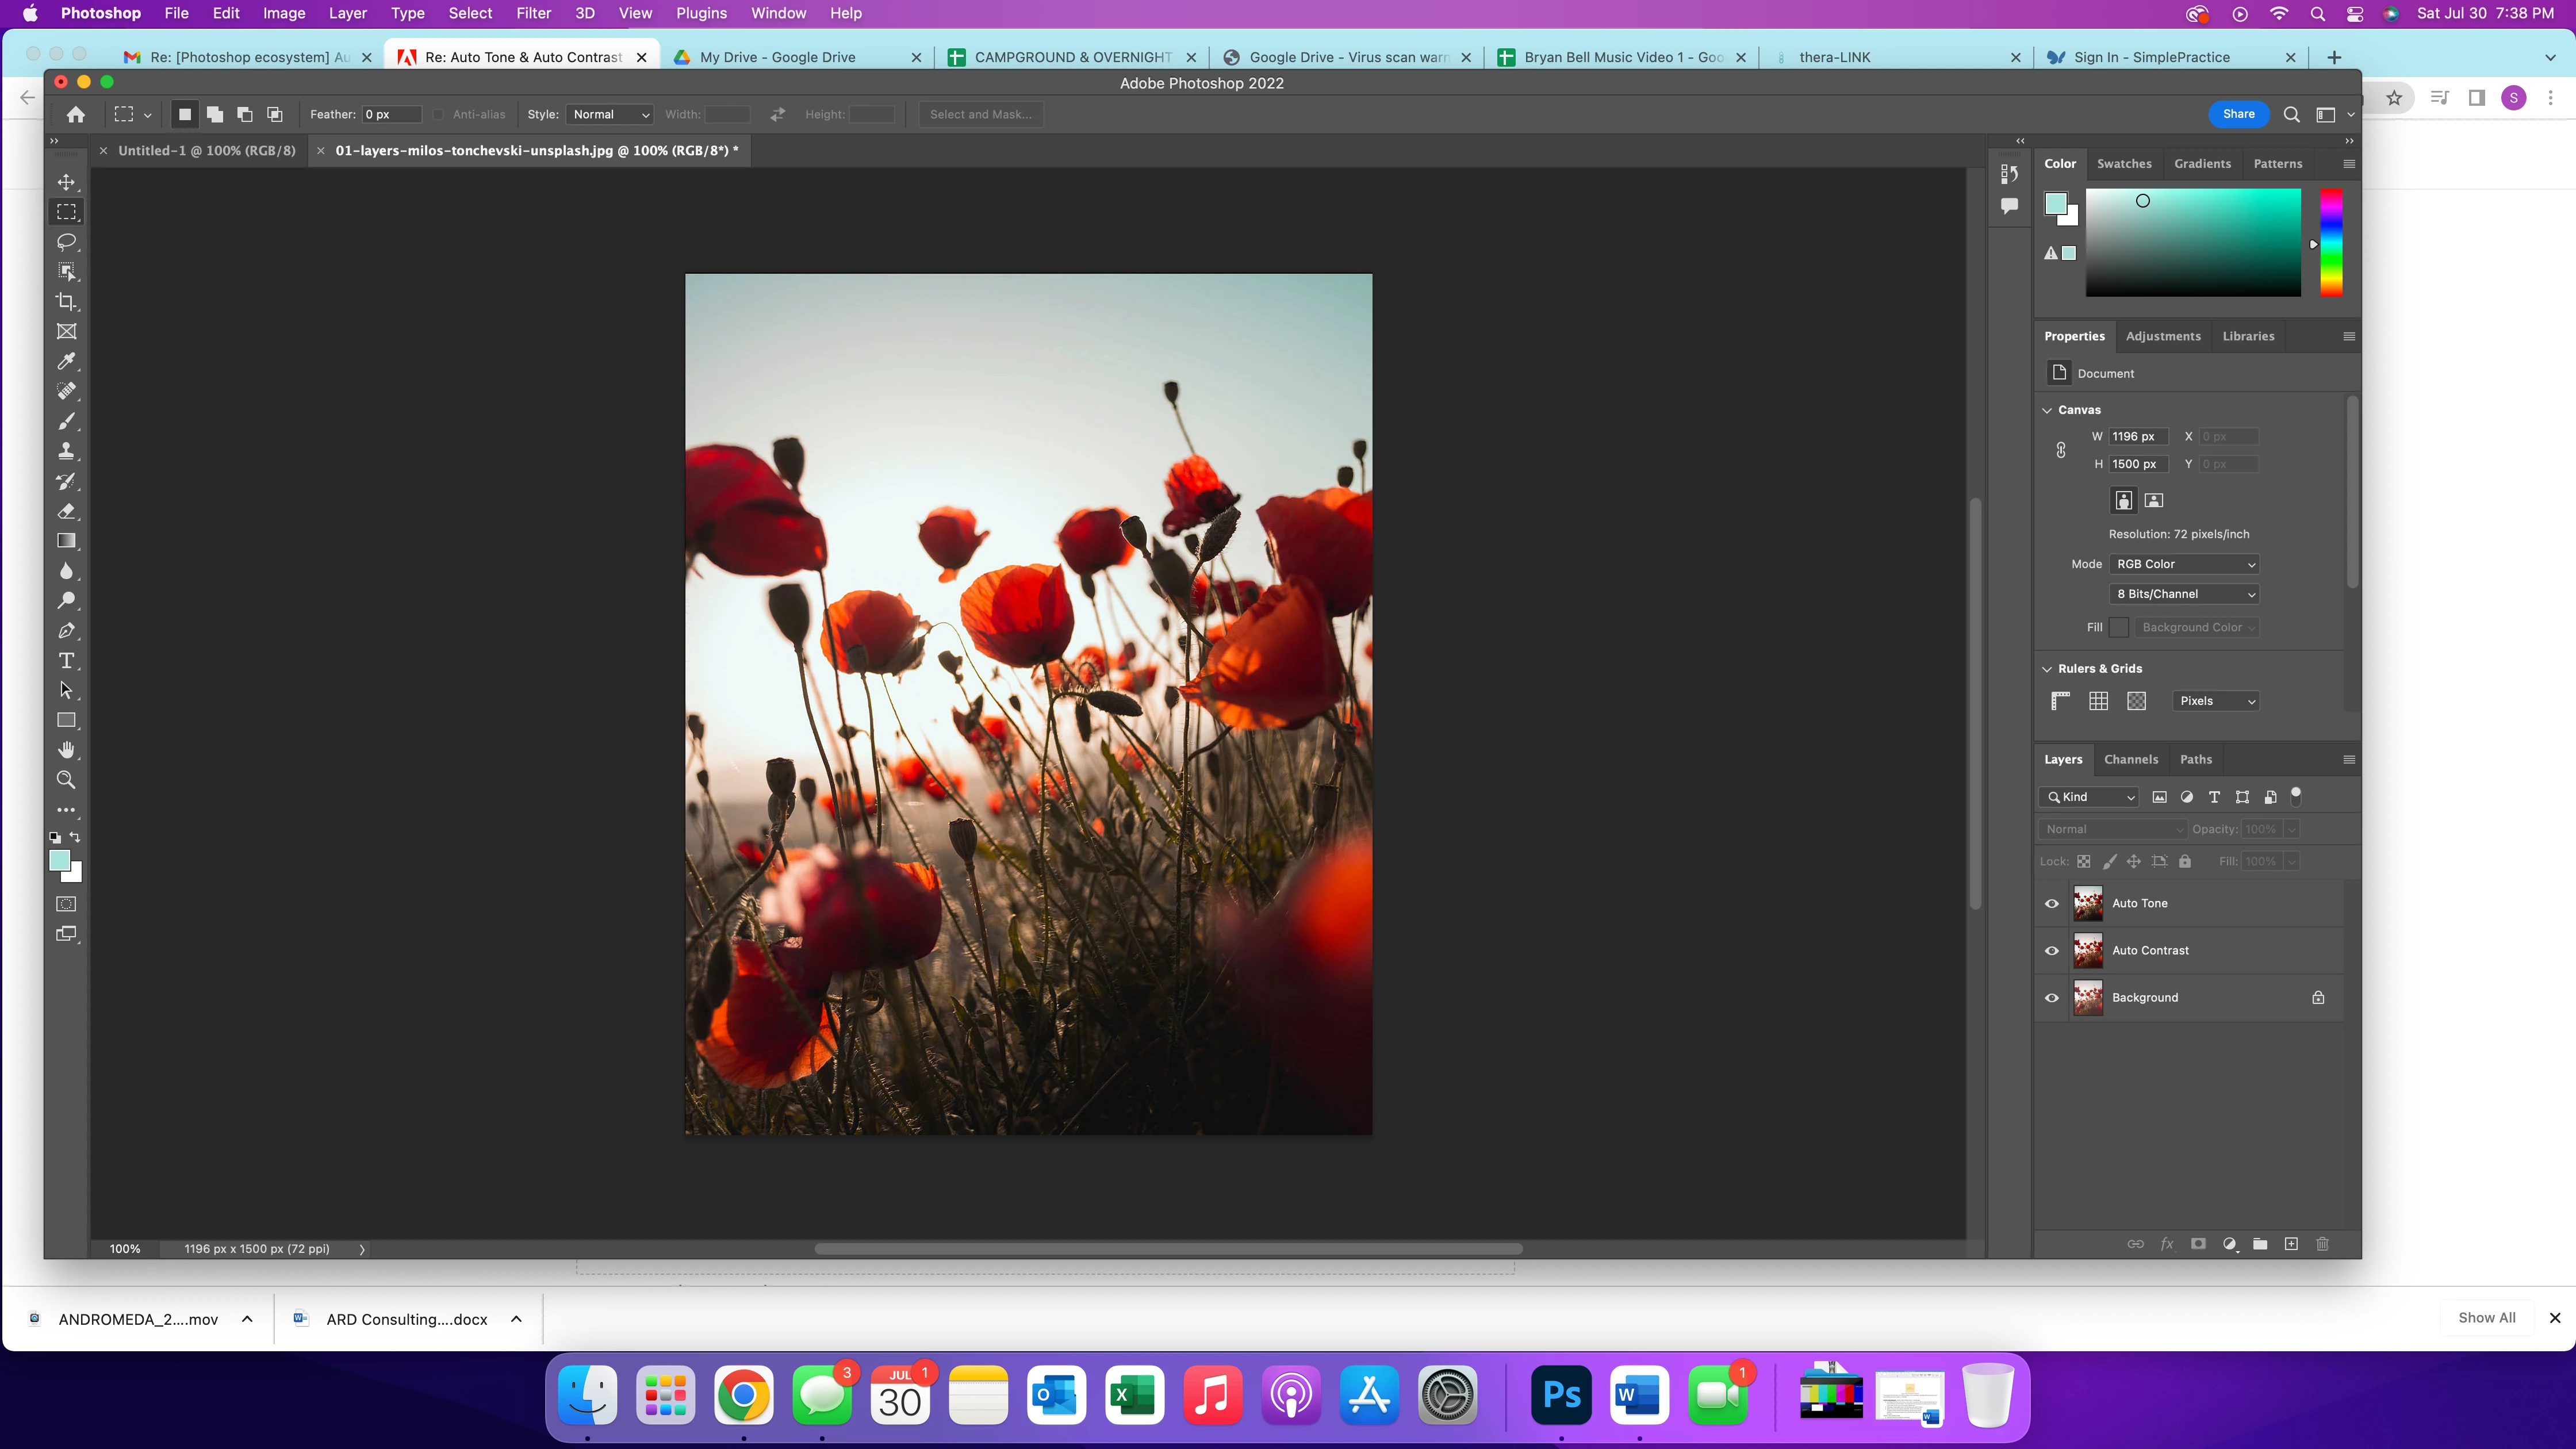Click the create new layer icon

[2291, 1244]
